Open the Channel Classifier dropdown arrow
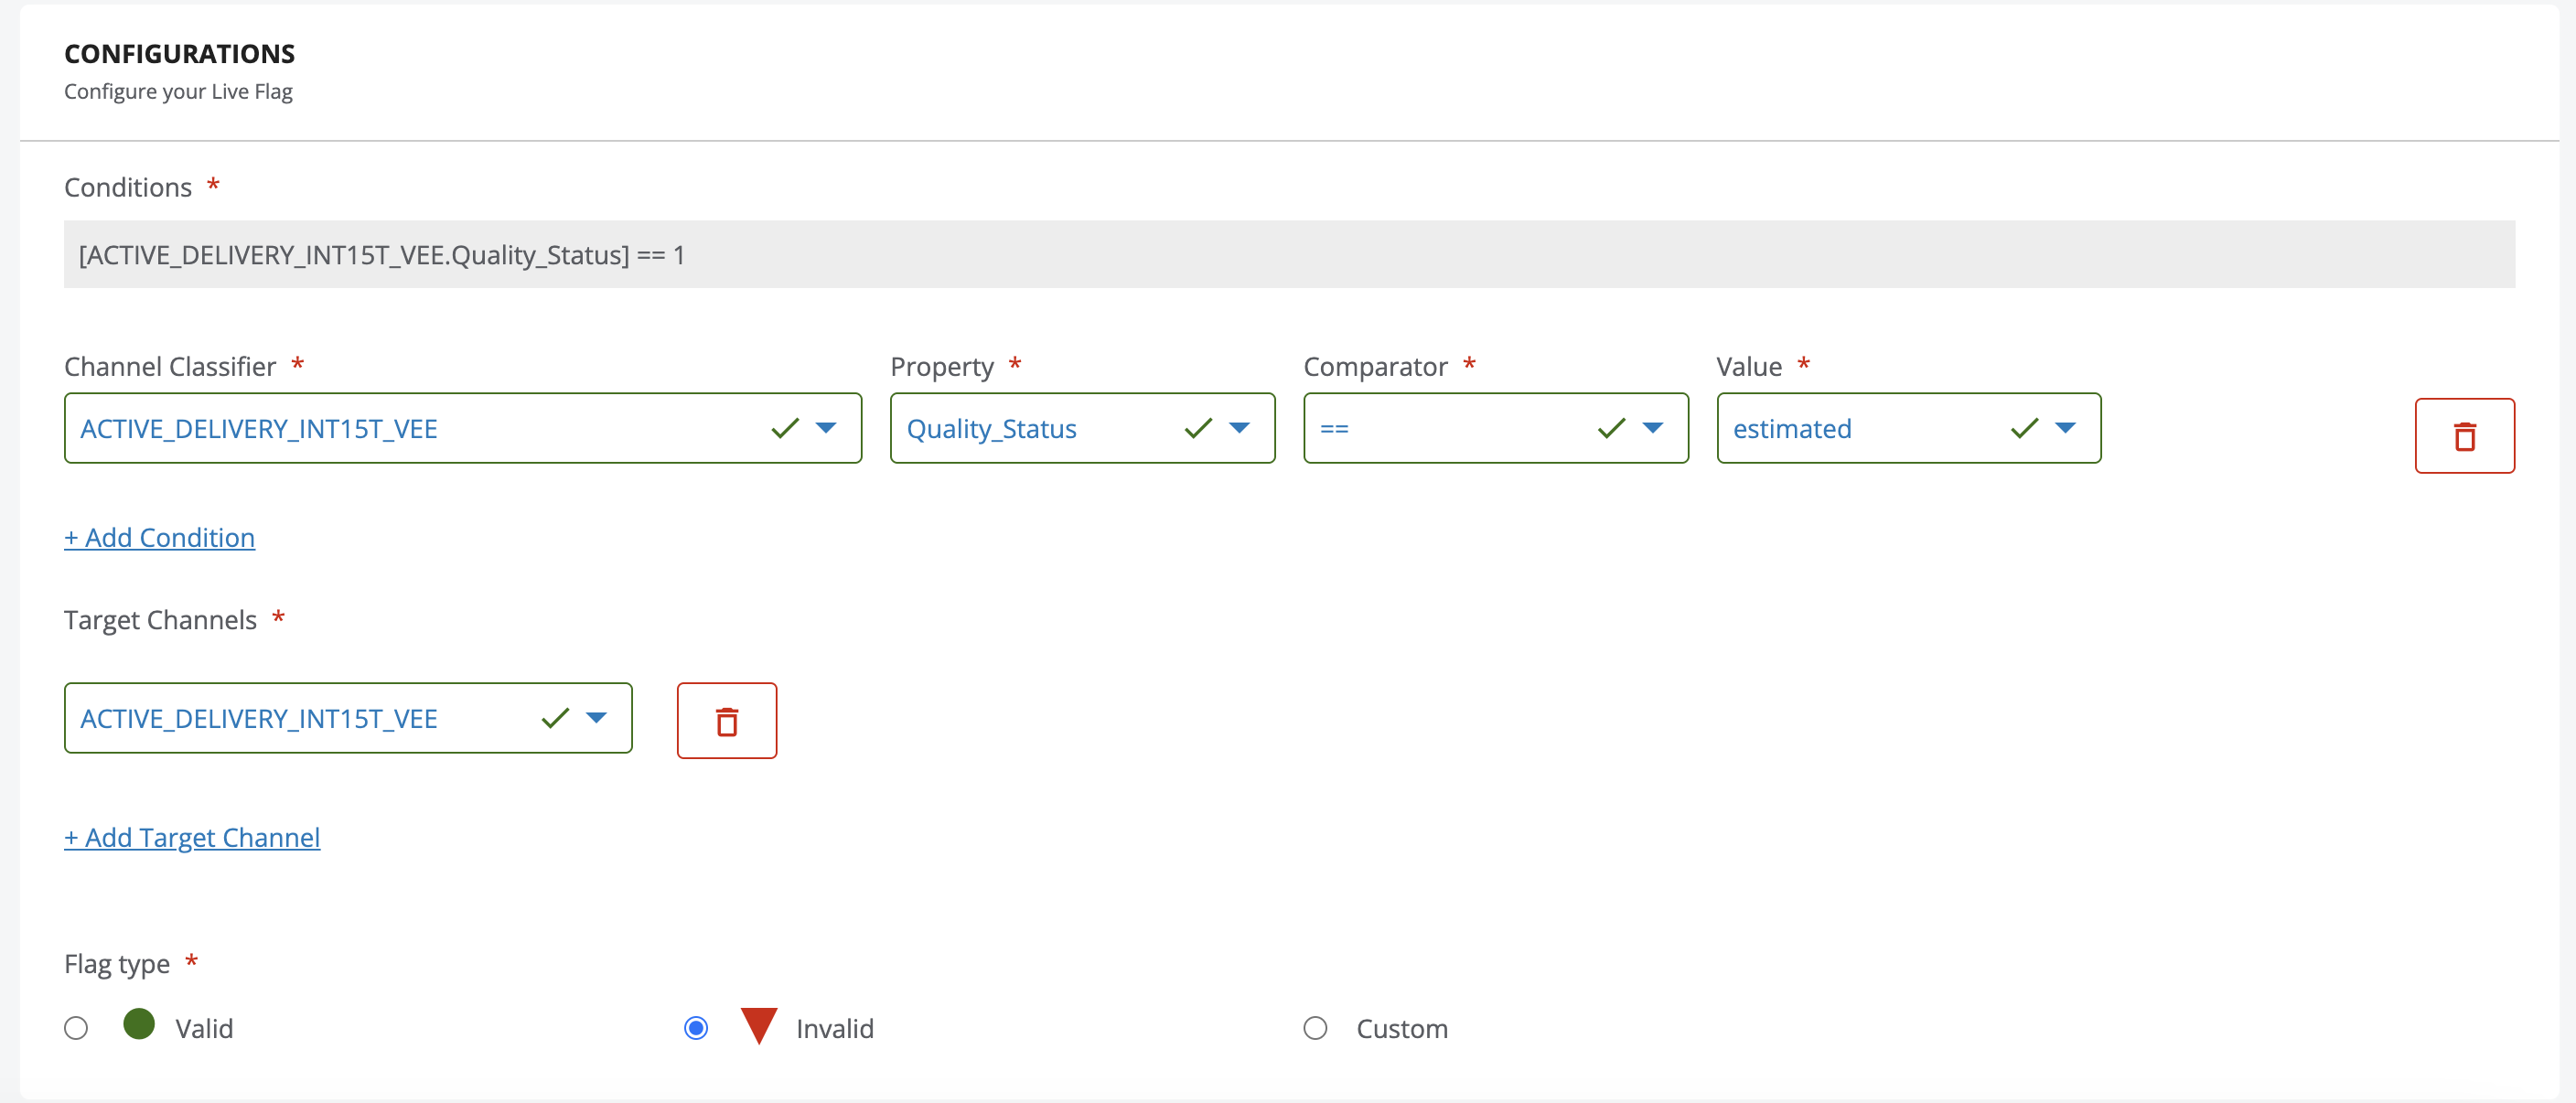This screenshot has height=1103, width=2576. click(826, 428)
